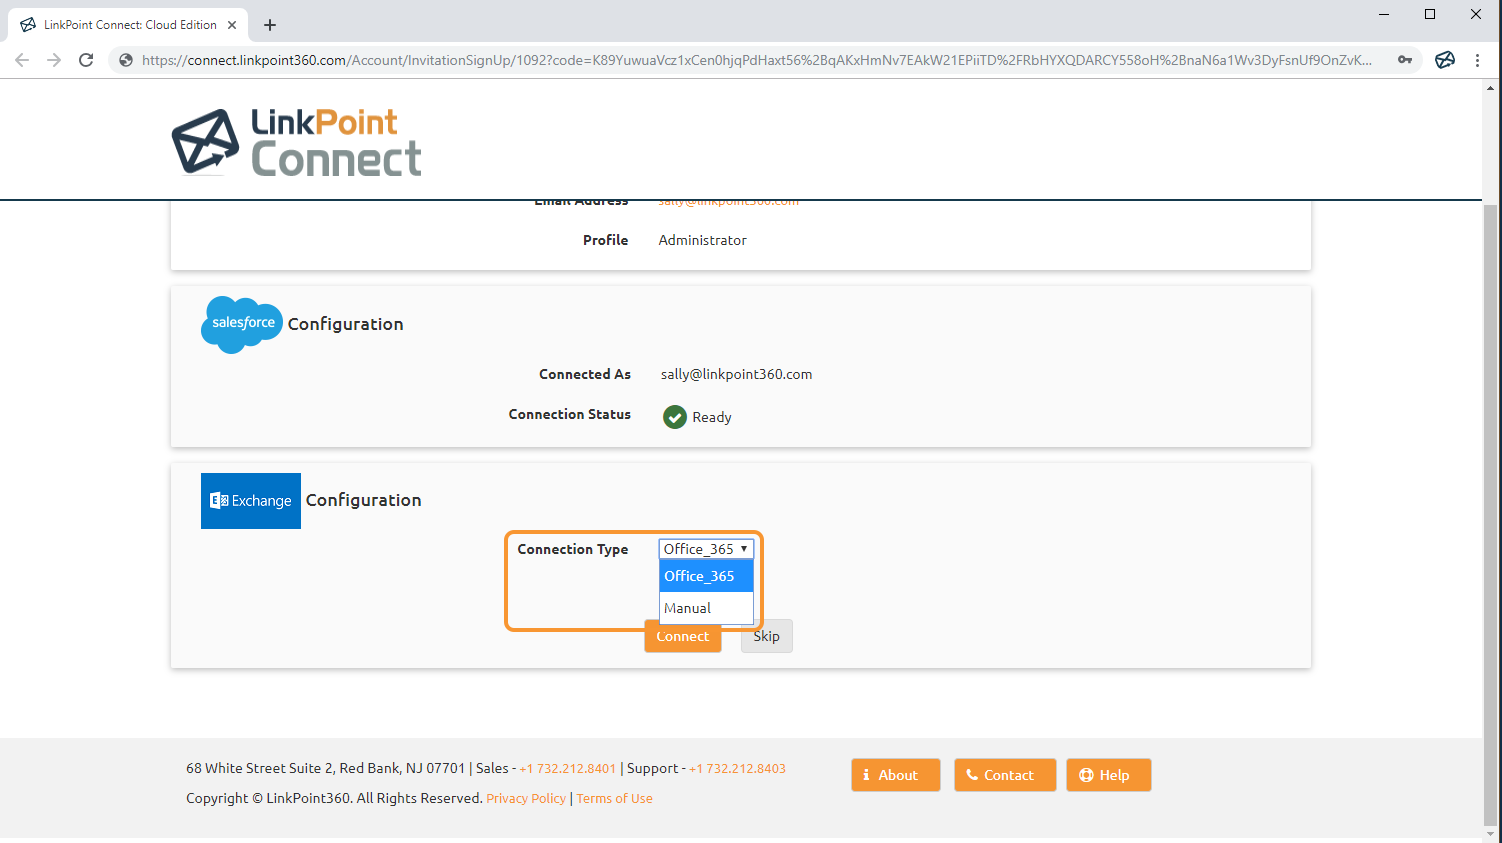Click the Skip button
The height and width of the screenshot is (843, 1502).
tap(767, 636)
